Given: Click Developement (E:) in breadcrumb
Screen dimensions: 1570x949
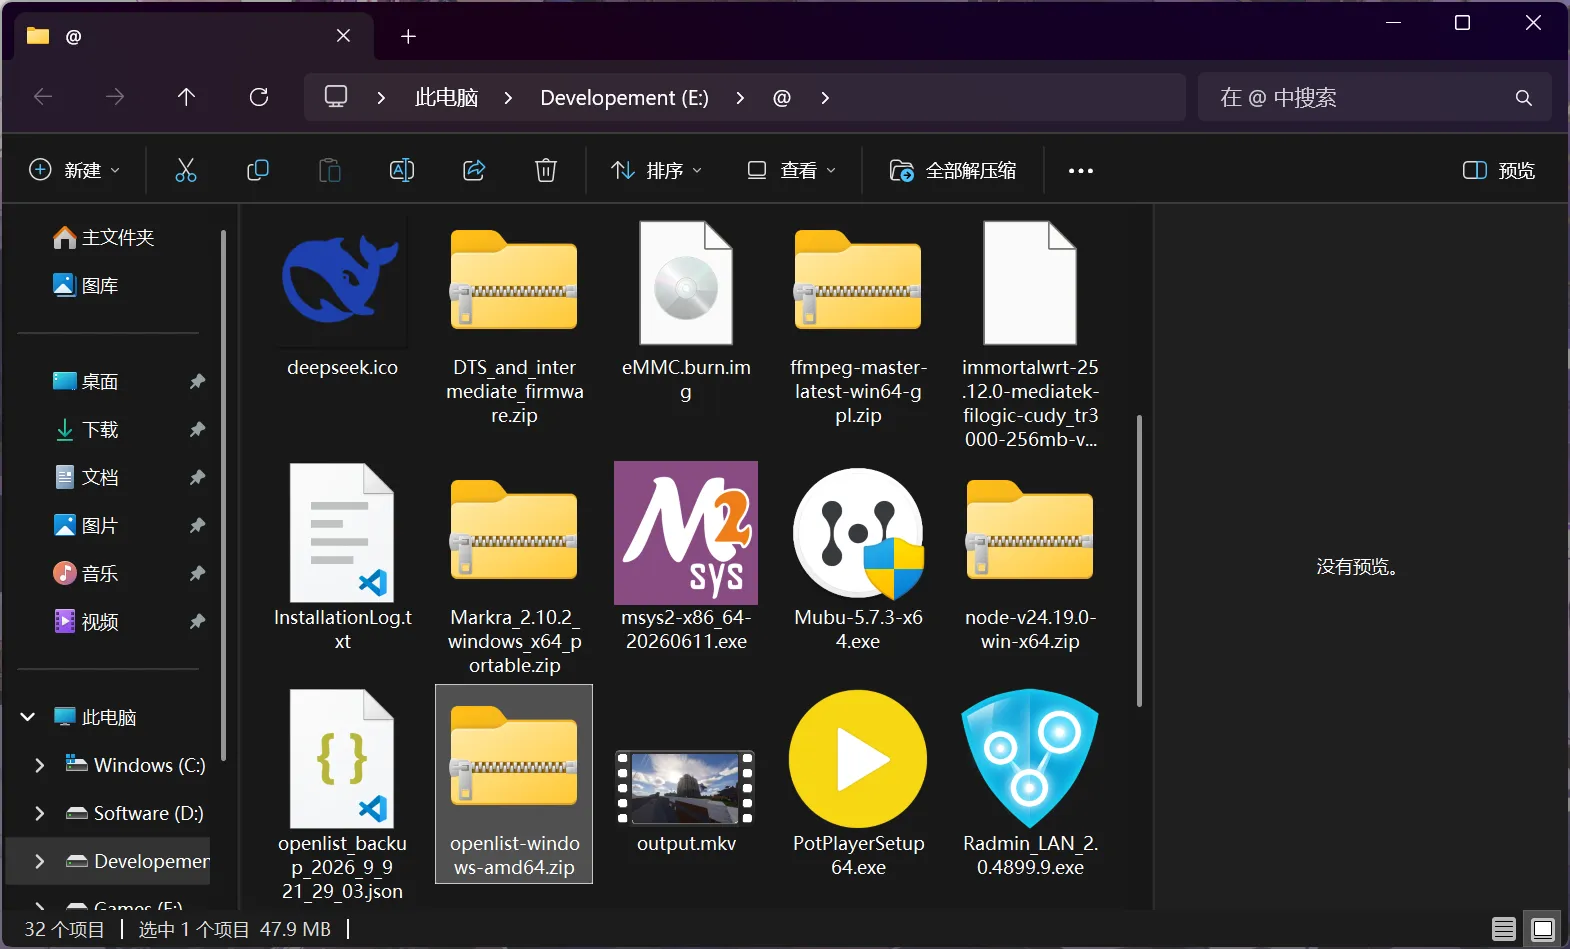Looking at the screenshot, I should point(625,98).
